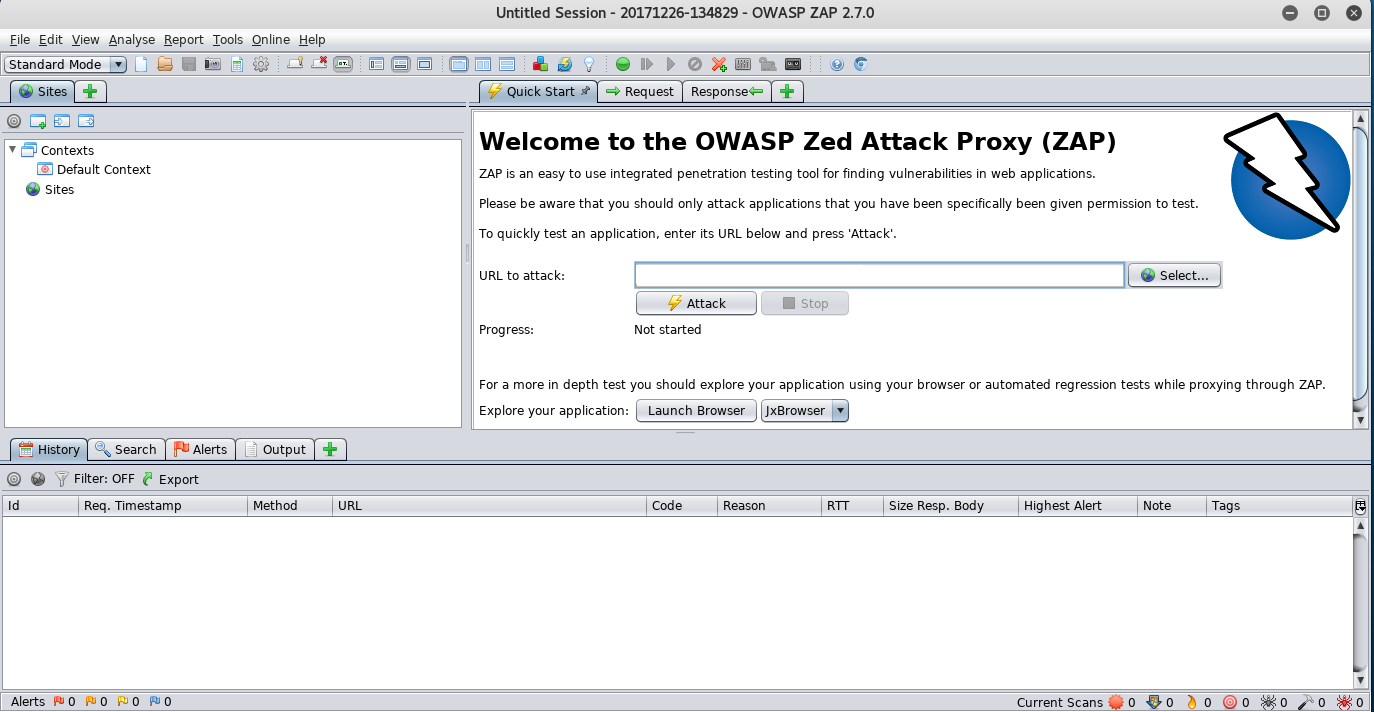The image size is (1374, 712).
Task: Toggle request and response tabs side by side
Action: [x=483, y=64]
